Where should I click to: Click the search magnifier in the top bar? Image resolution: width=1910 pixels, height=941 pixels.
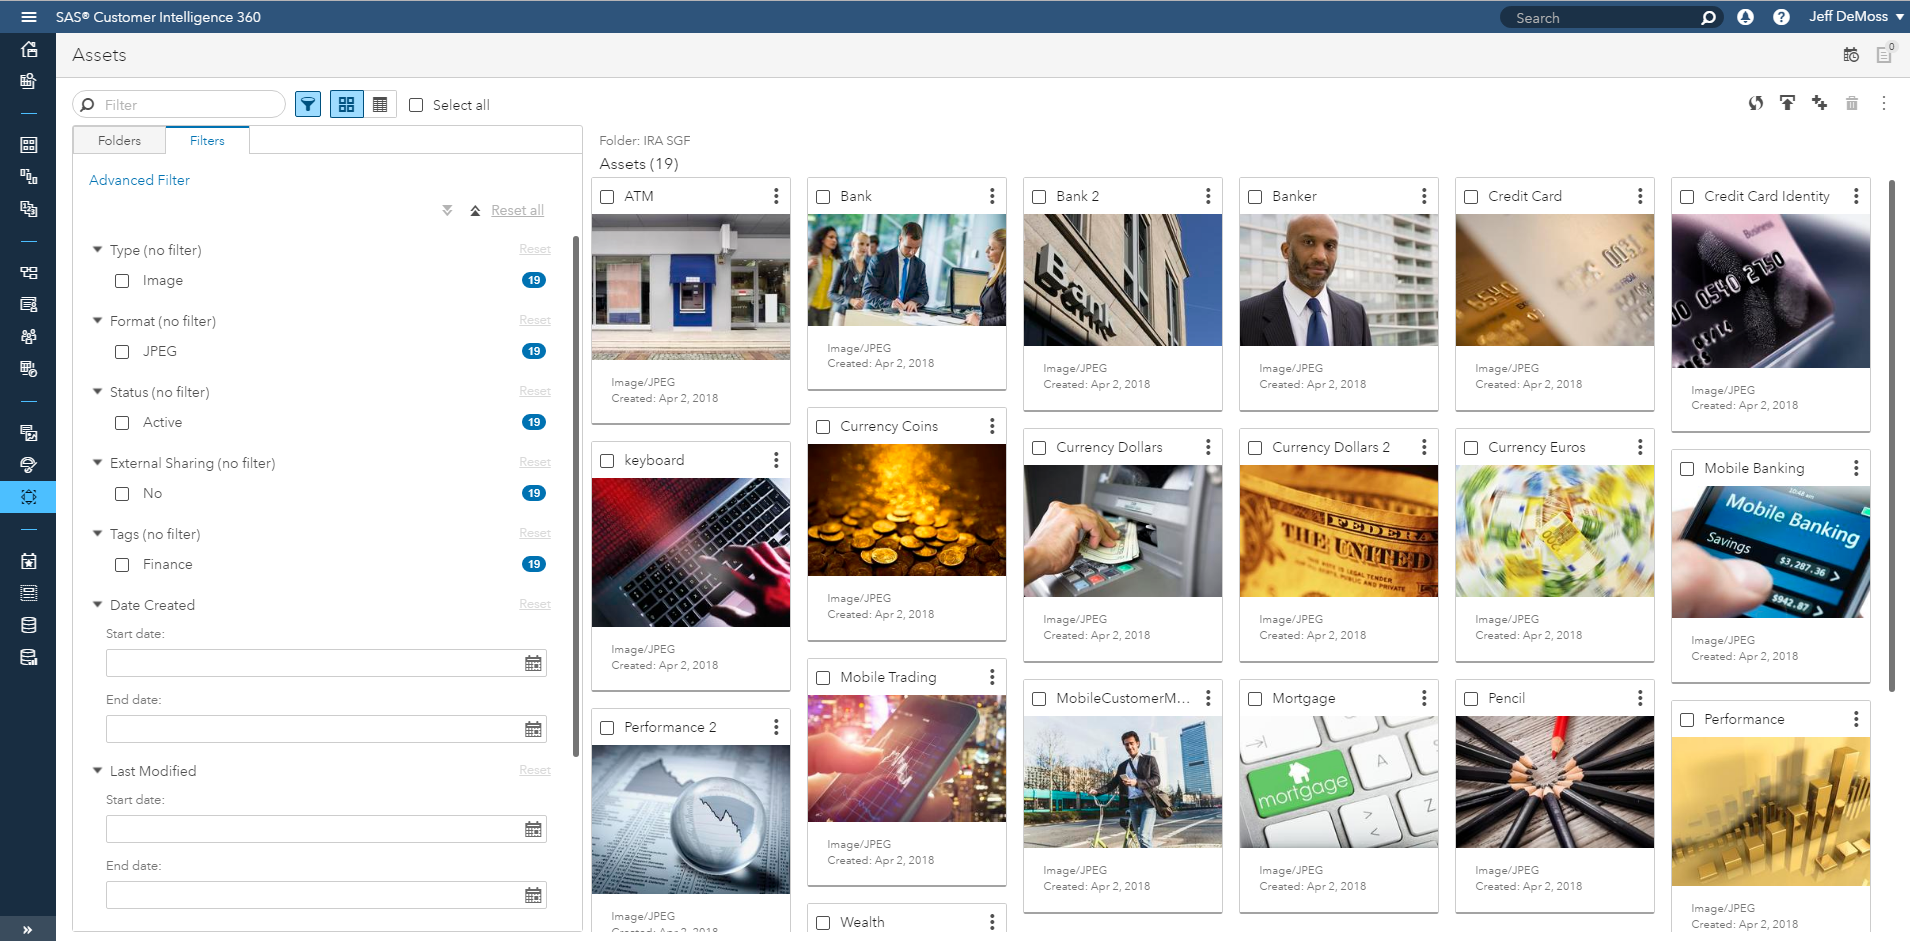tap(1708, 18)
